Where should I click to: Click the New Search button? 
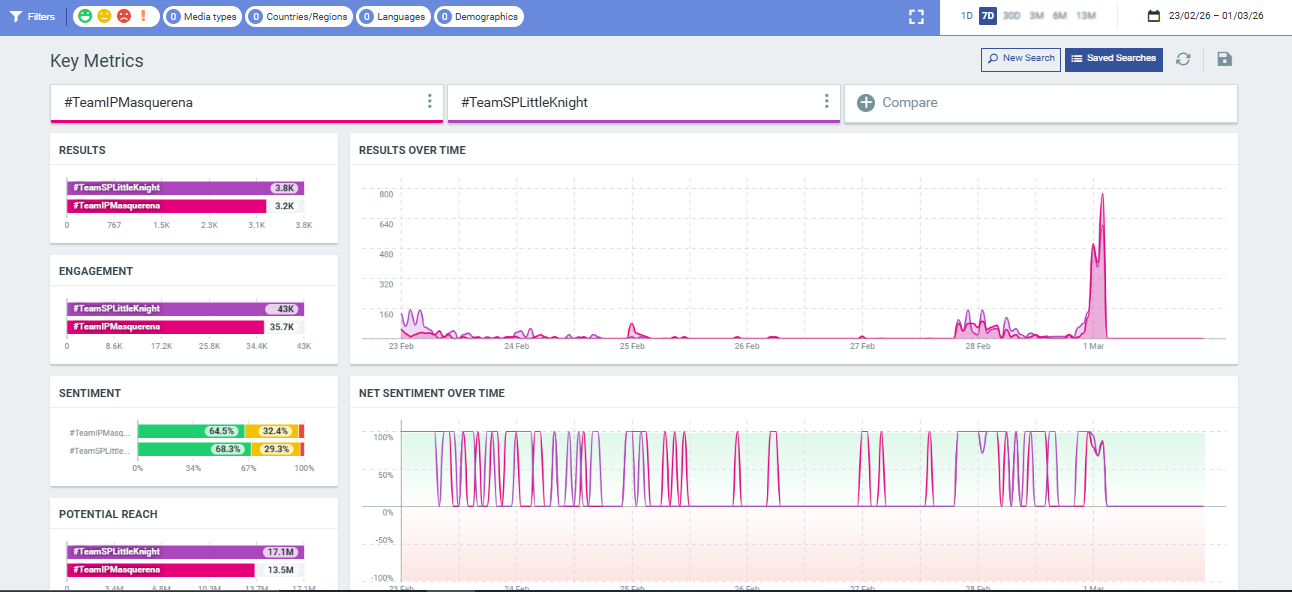click(x=1021, y=59)
